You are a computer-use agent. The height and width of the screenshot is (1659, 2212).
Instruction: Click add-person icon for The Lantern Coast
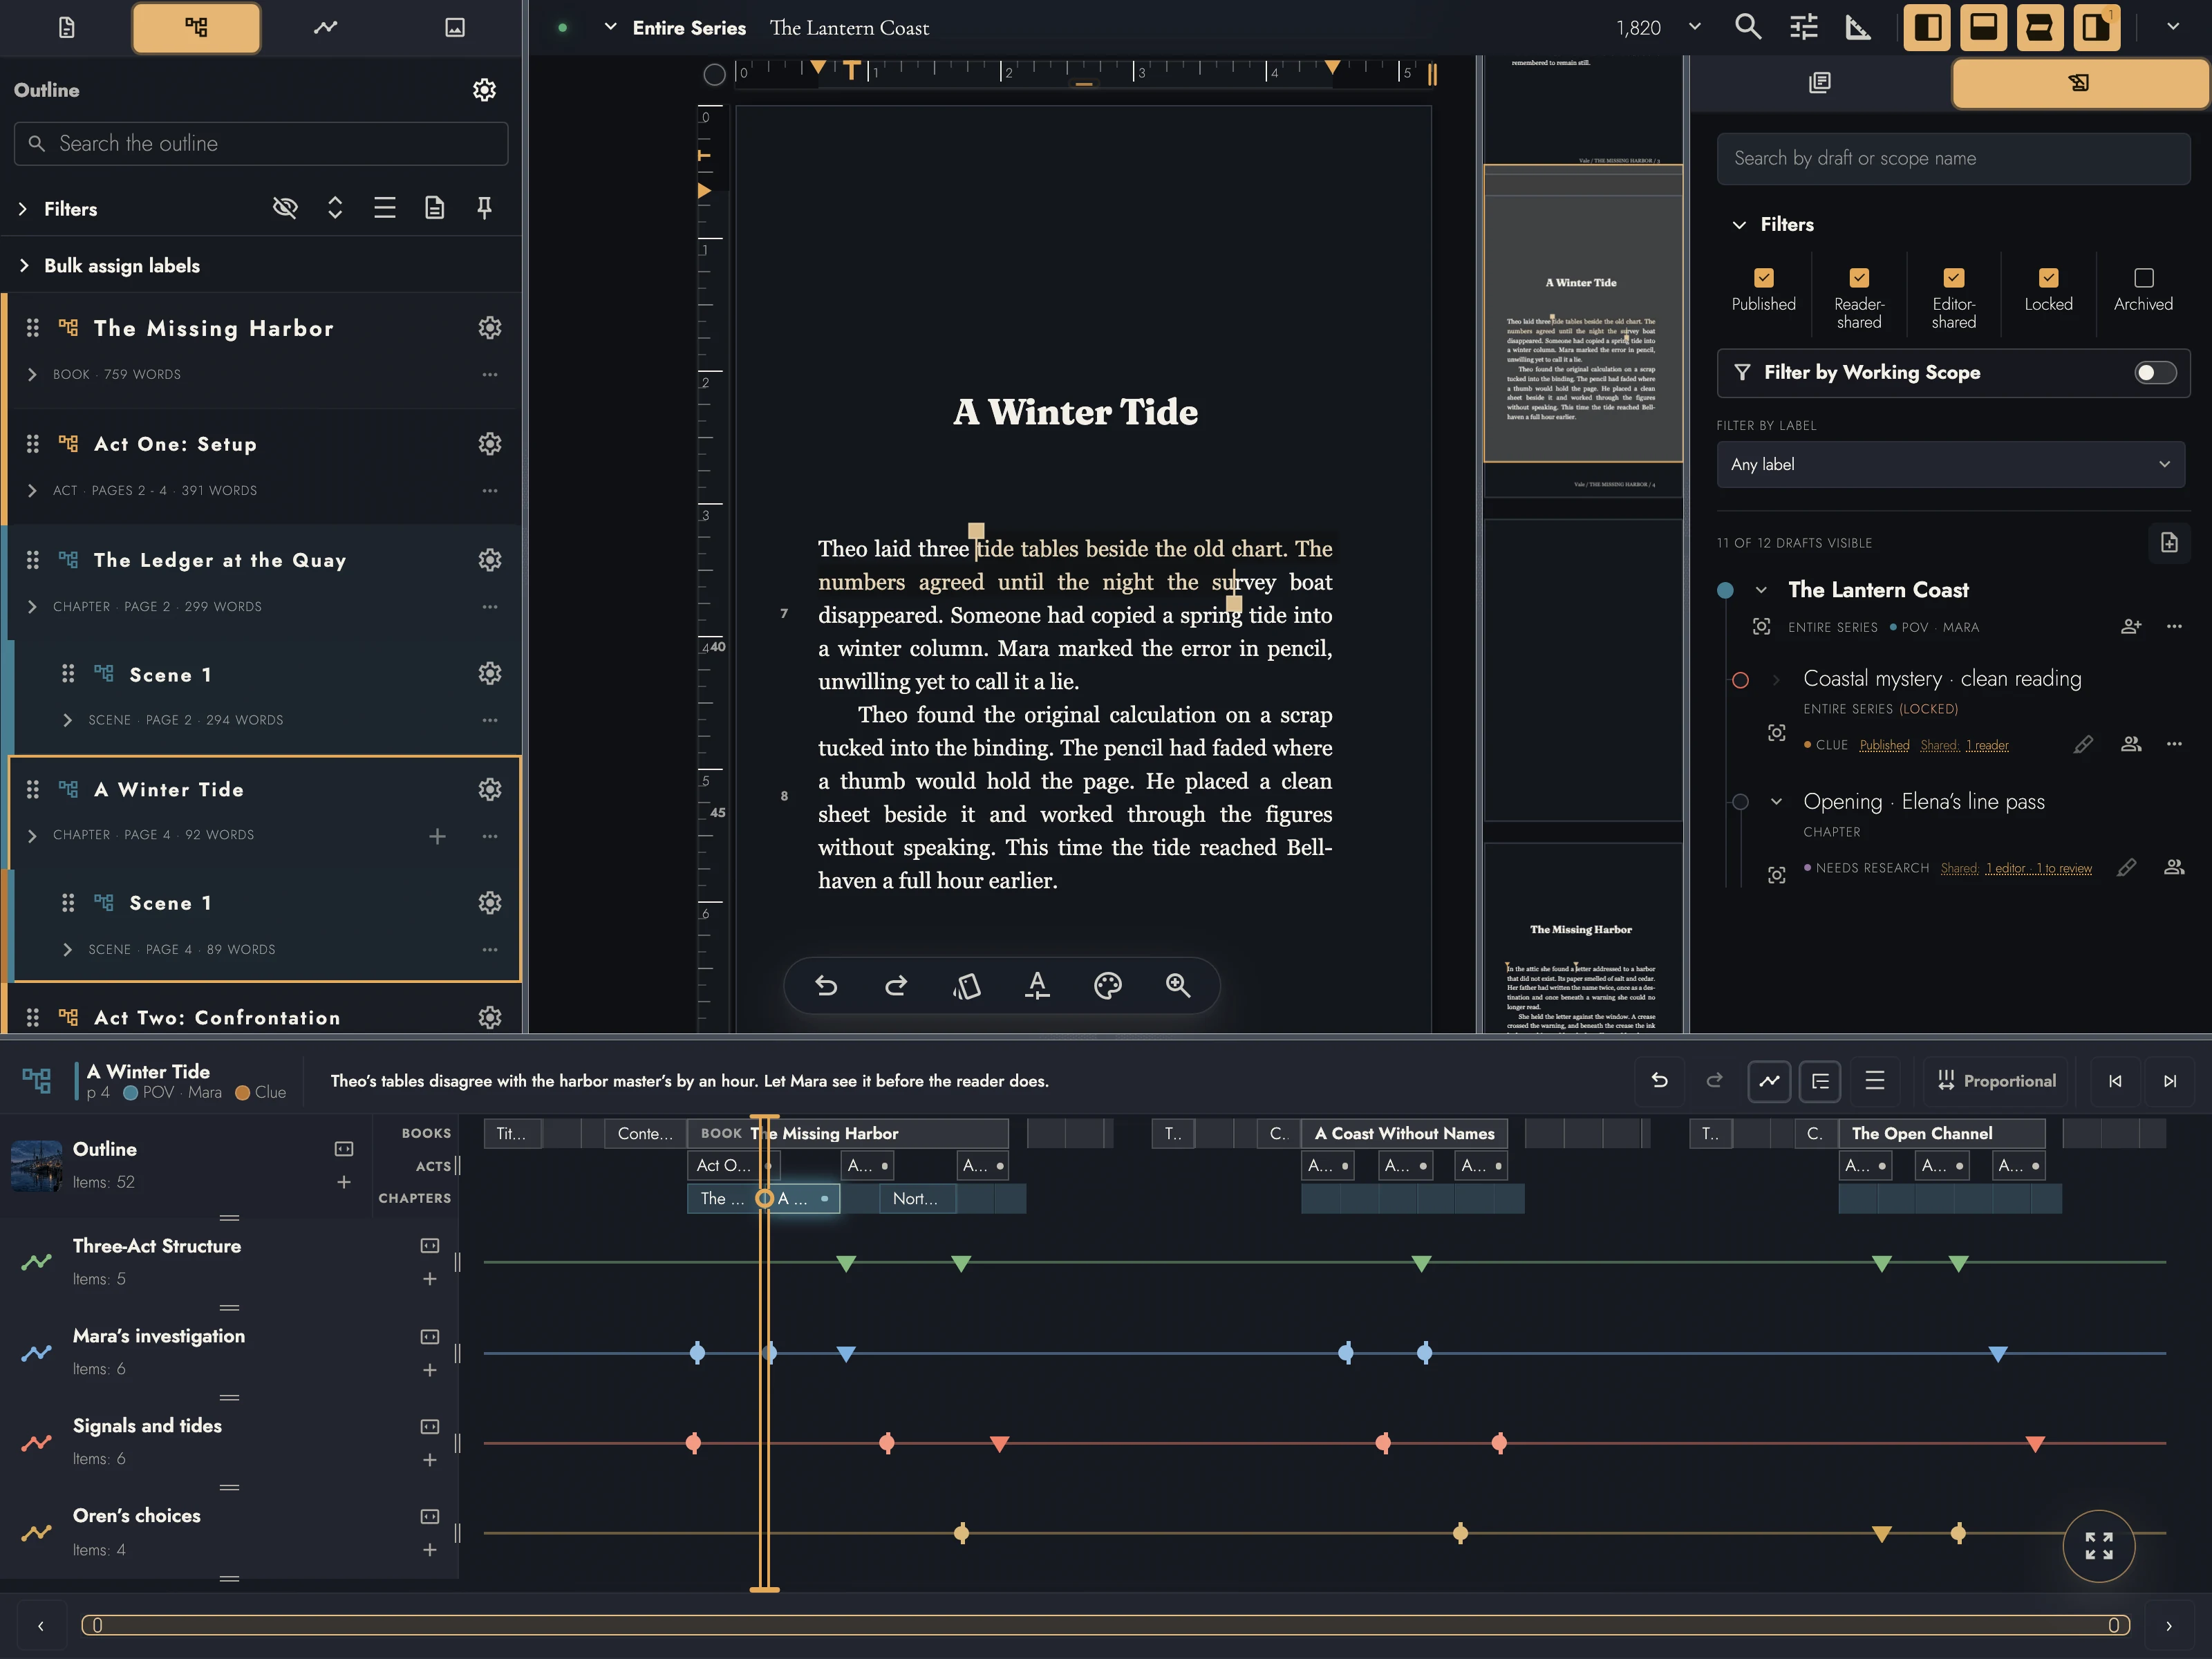pyautogui.click(x=2131, y=626)
